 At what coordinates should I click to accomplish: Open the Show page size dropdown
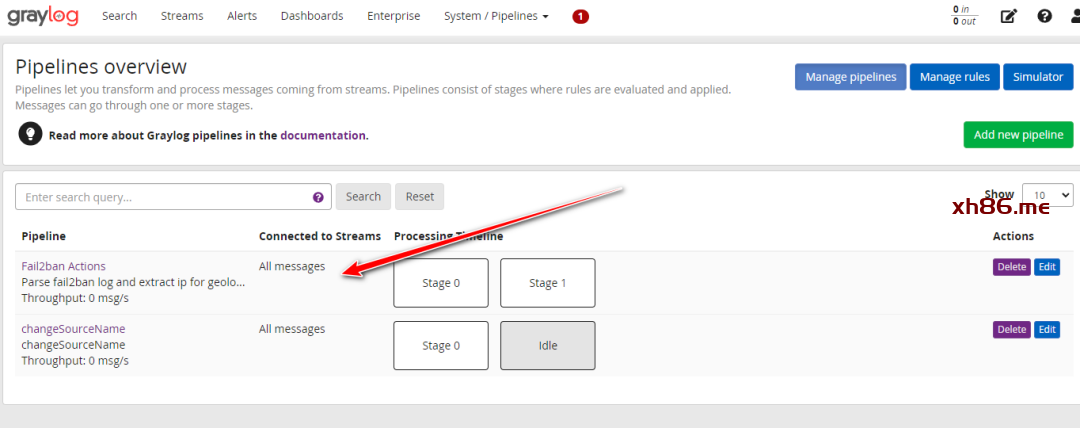click(x=1047, y=195)
